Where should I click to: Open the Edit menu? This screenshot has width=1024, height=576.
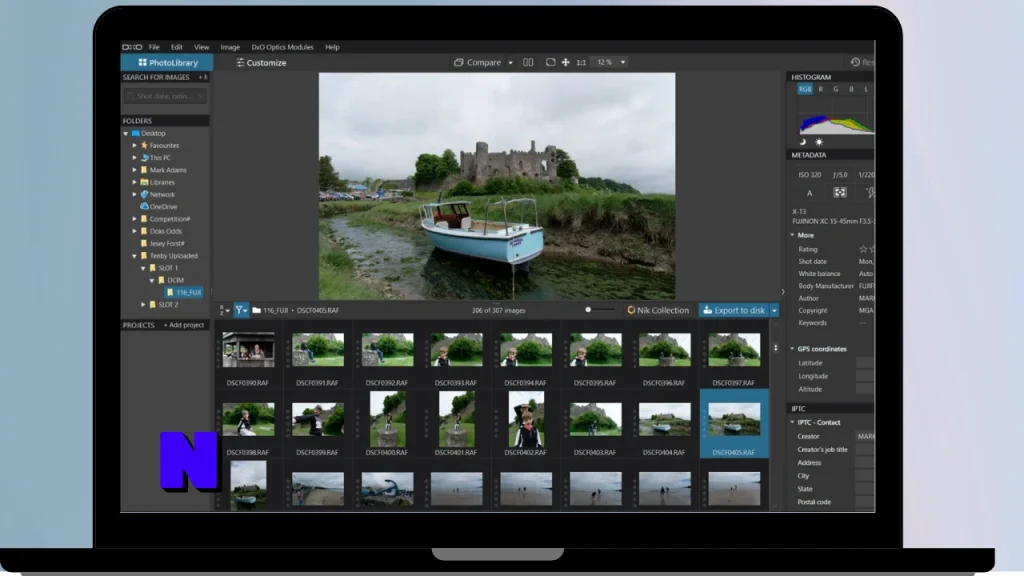[177, 47]
